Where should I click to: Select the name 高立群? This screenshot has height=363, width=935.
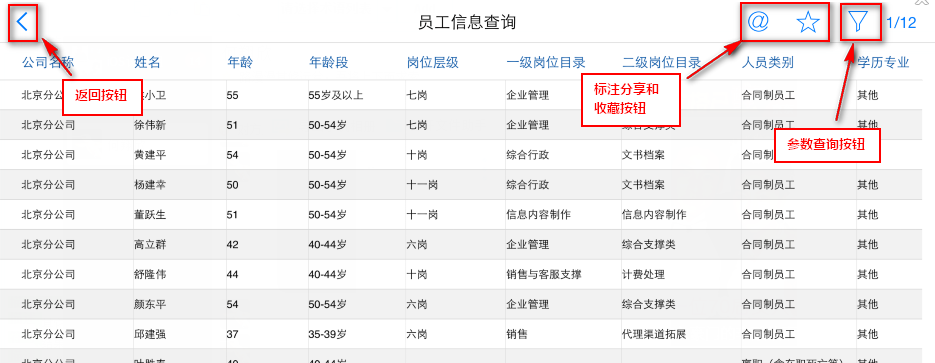(x=150, y=244)
